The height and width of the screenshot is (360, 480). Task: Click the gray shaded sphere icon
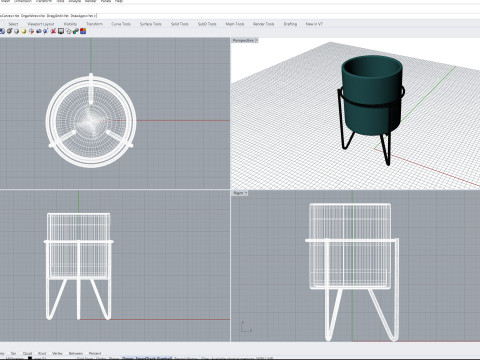pos(16,31)
